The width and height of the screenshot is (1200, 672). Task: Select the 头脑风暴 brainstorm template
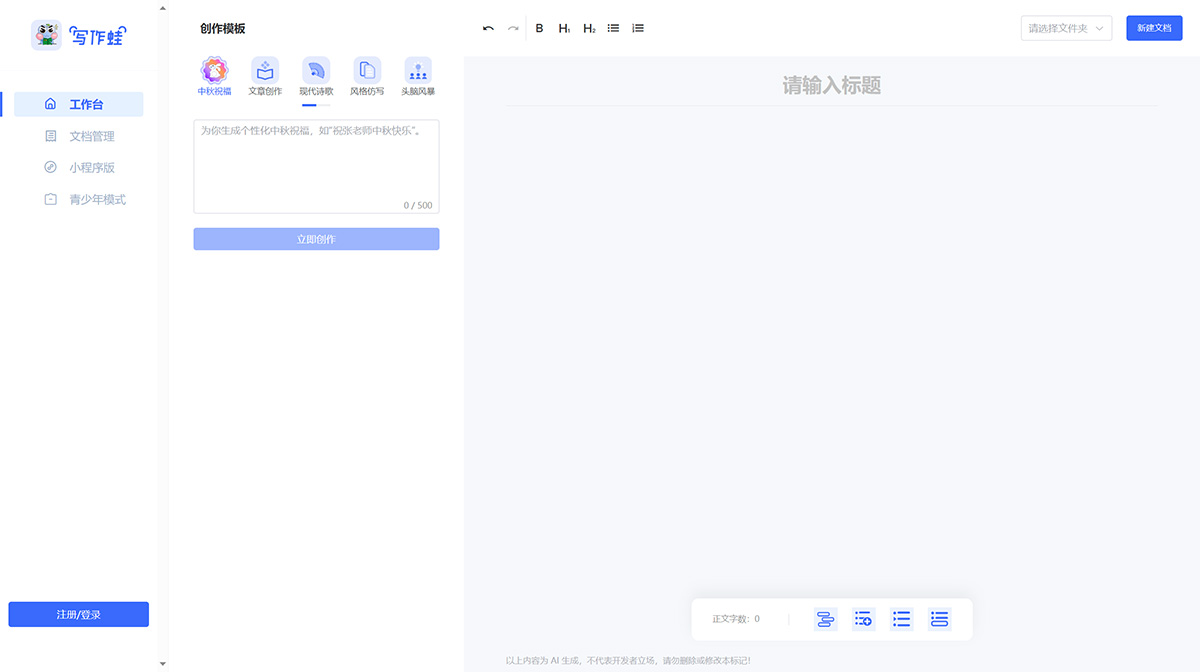point(418,72)
